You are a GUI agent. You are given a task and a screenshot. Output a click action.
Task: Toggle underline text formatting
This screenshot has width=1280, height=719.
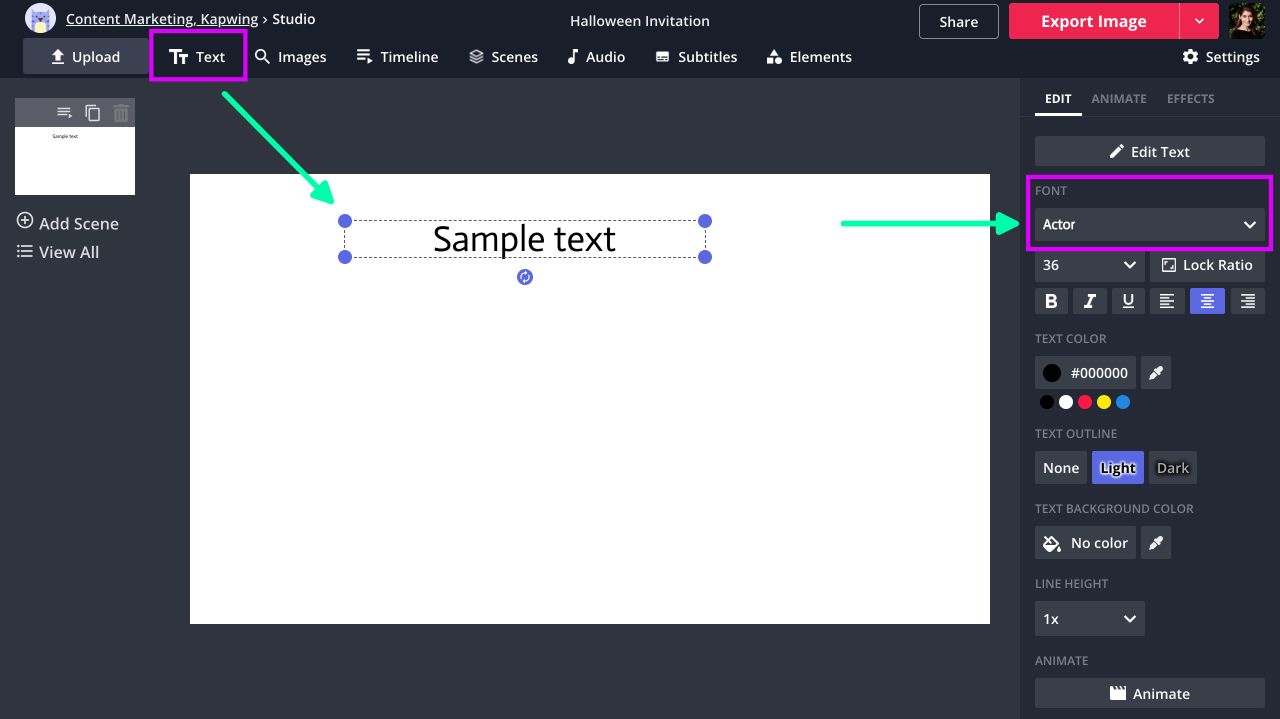[1128, 301]
